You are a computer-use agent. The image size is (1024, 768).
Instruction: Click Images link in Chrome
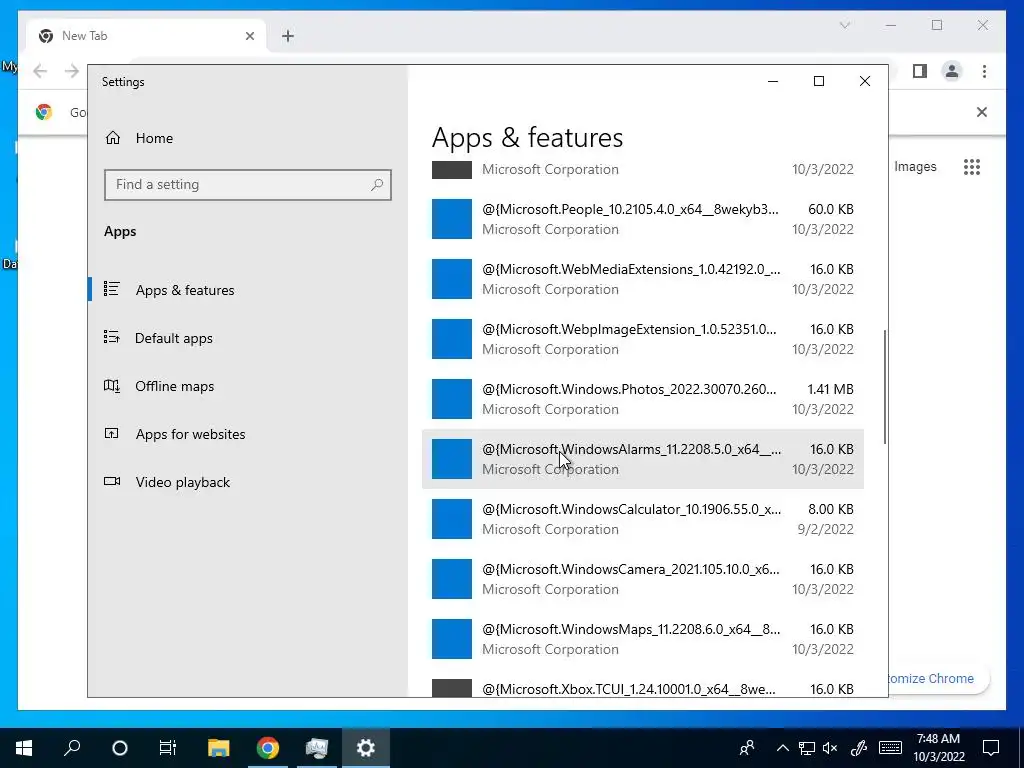tap(915, 167)
